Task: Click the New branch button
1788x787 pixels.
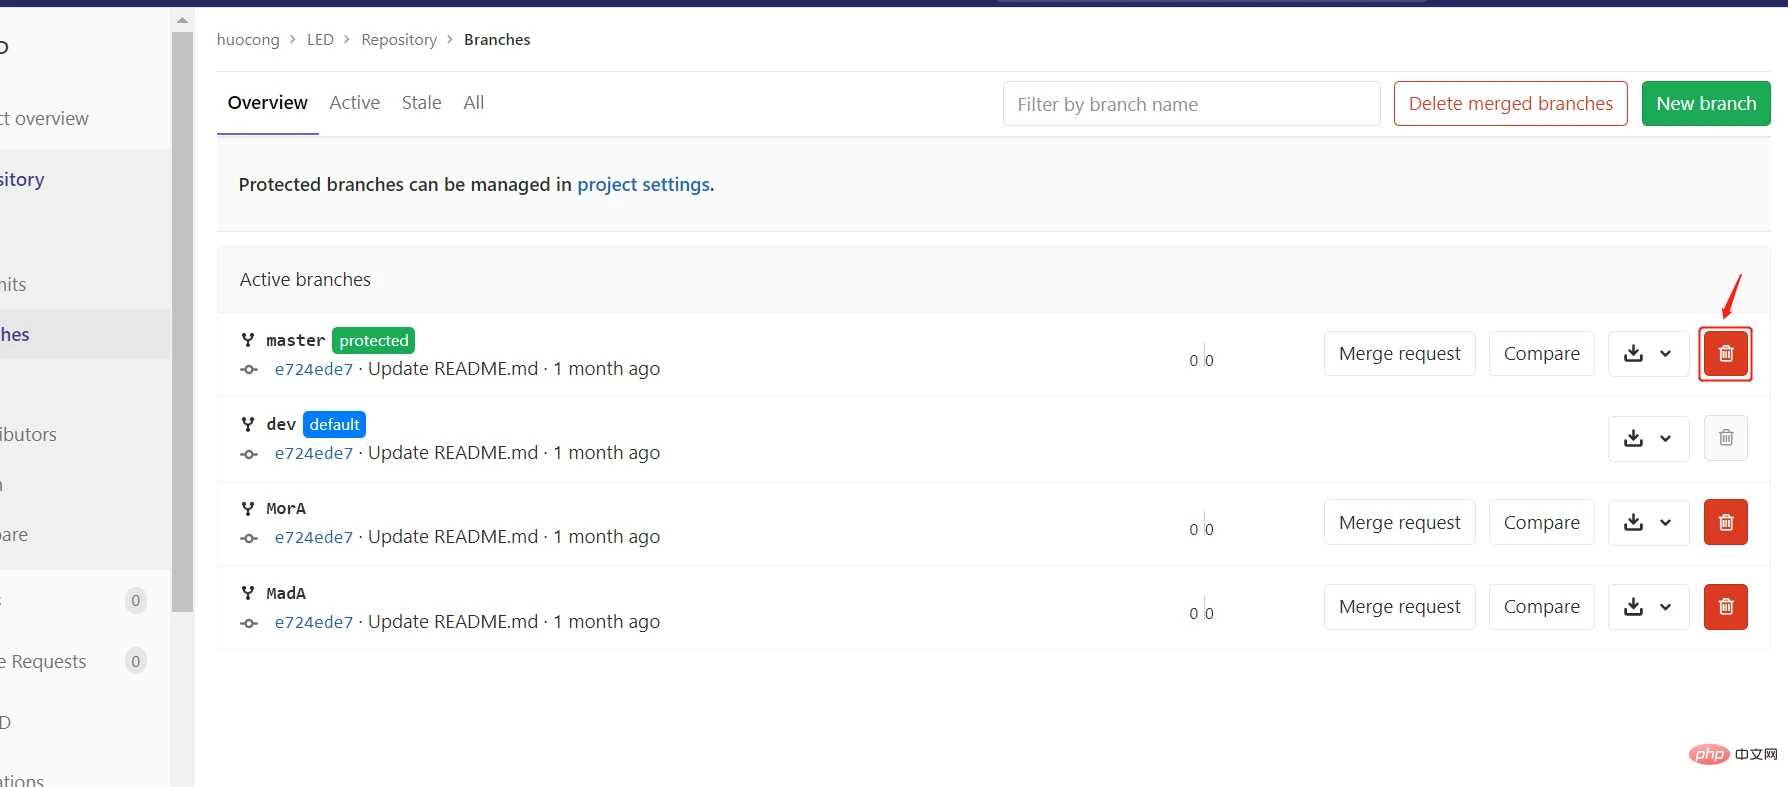Action: click(x=1705, y=104)
